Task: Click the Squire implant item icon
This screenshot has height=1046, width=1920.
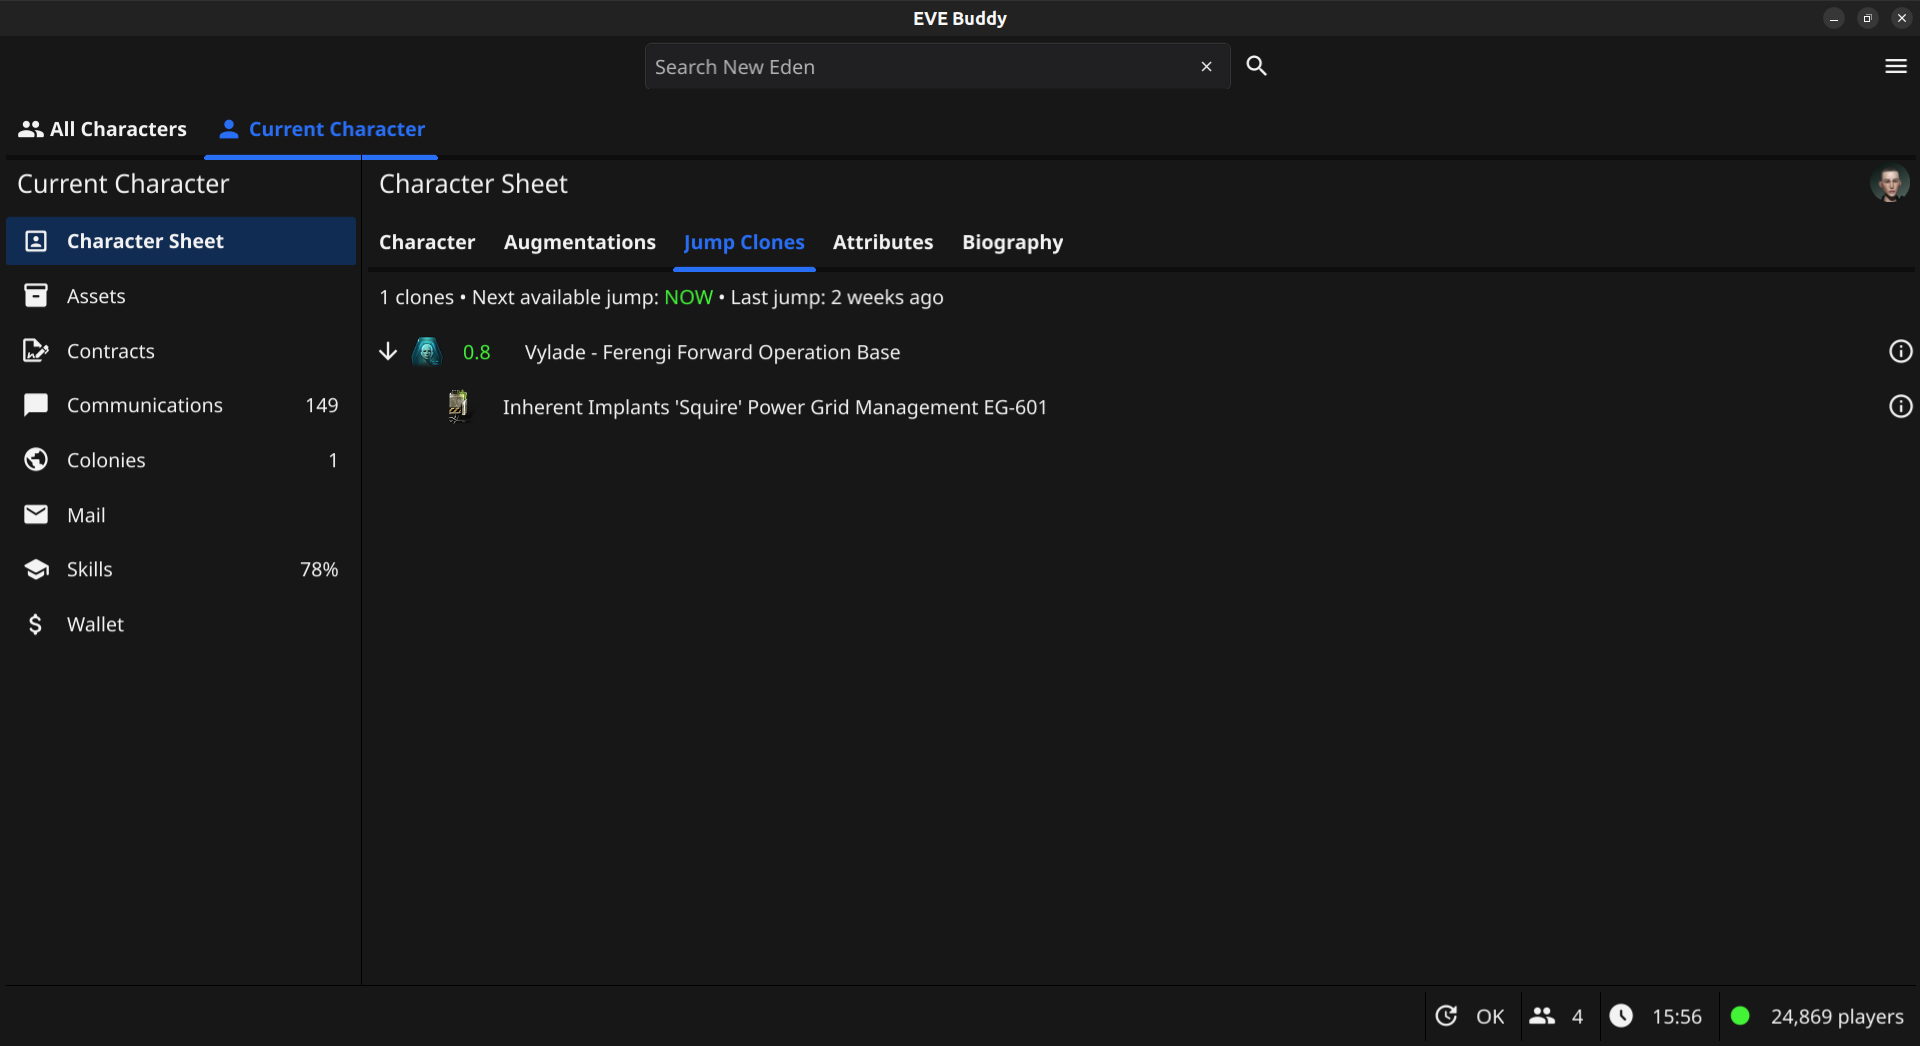Action: [x=458, y=406]
